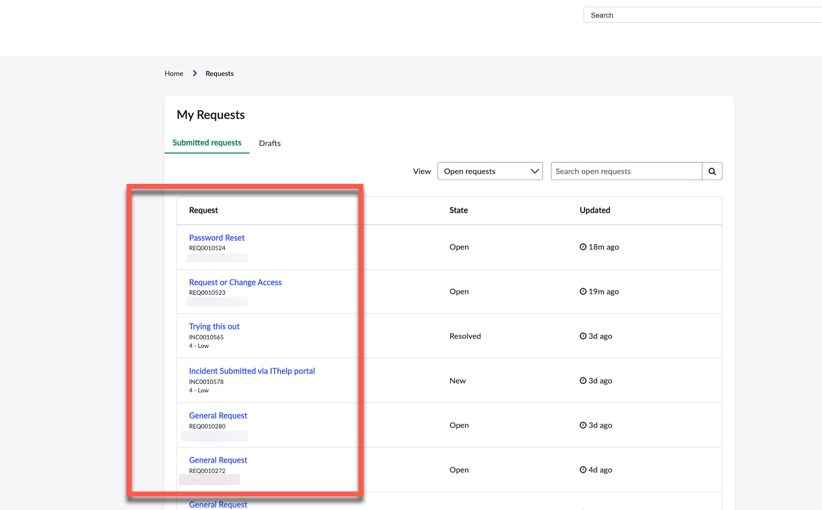Click the clock icon beside 4d ago
Viewport: 822px width, 510px height.
coord(583,470)
